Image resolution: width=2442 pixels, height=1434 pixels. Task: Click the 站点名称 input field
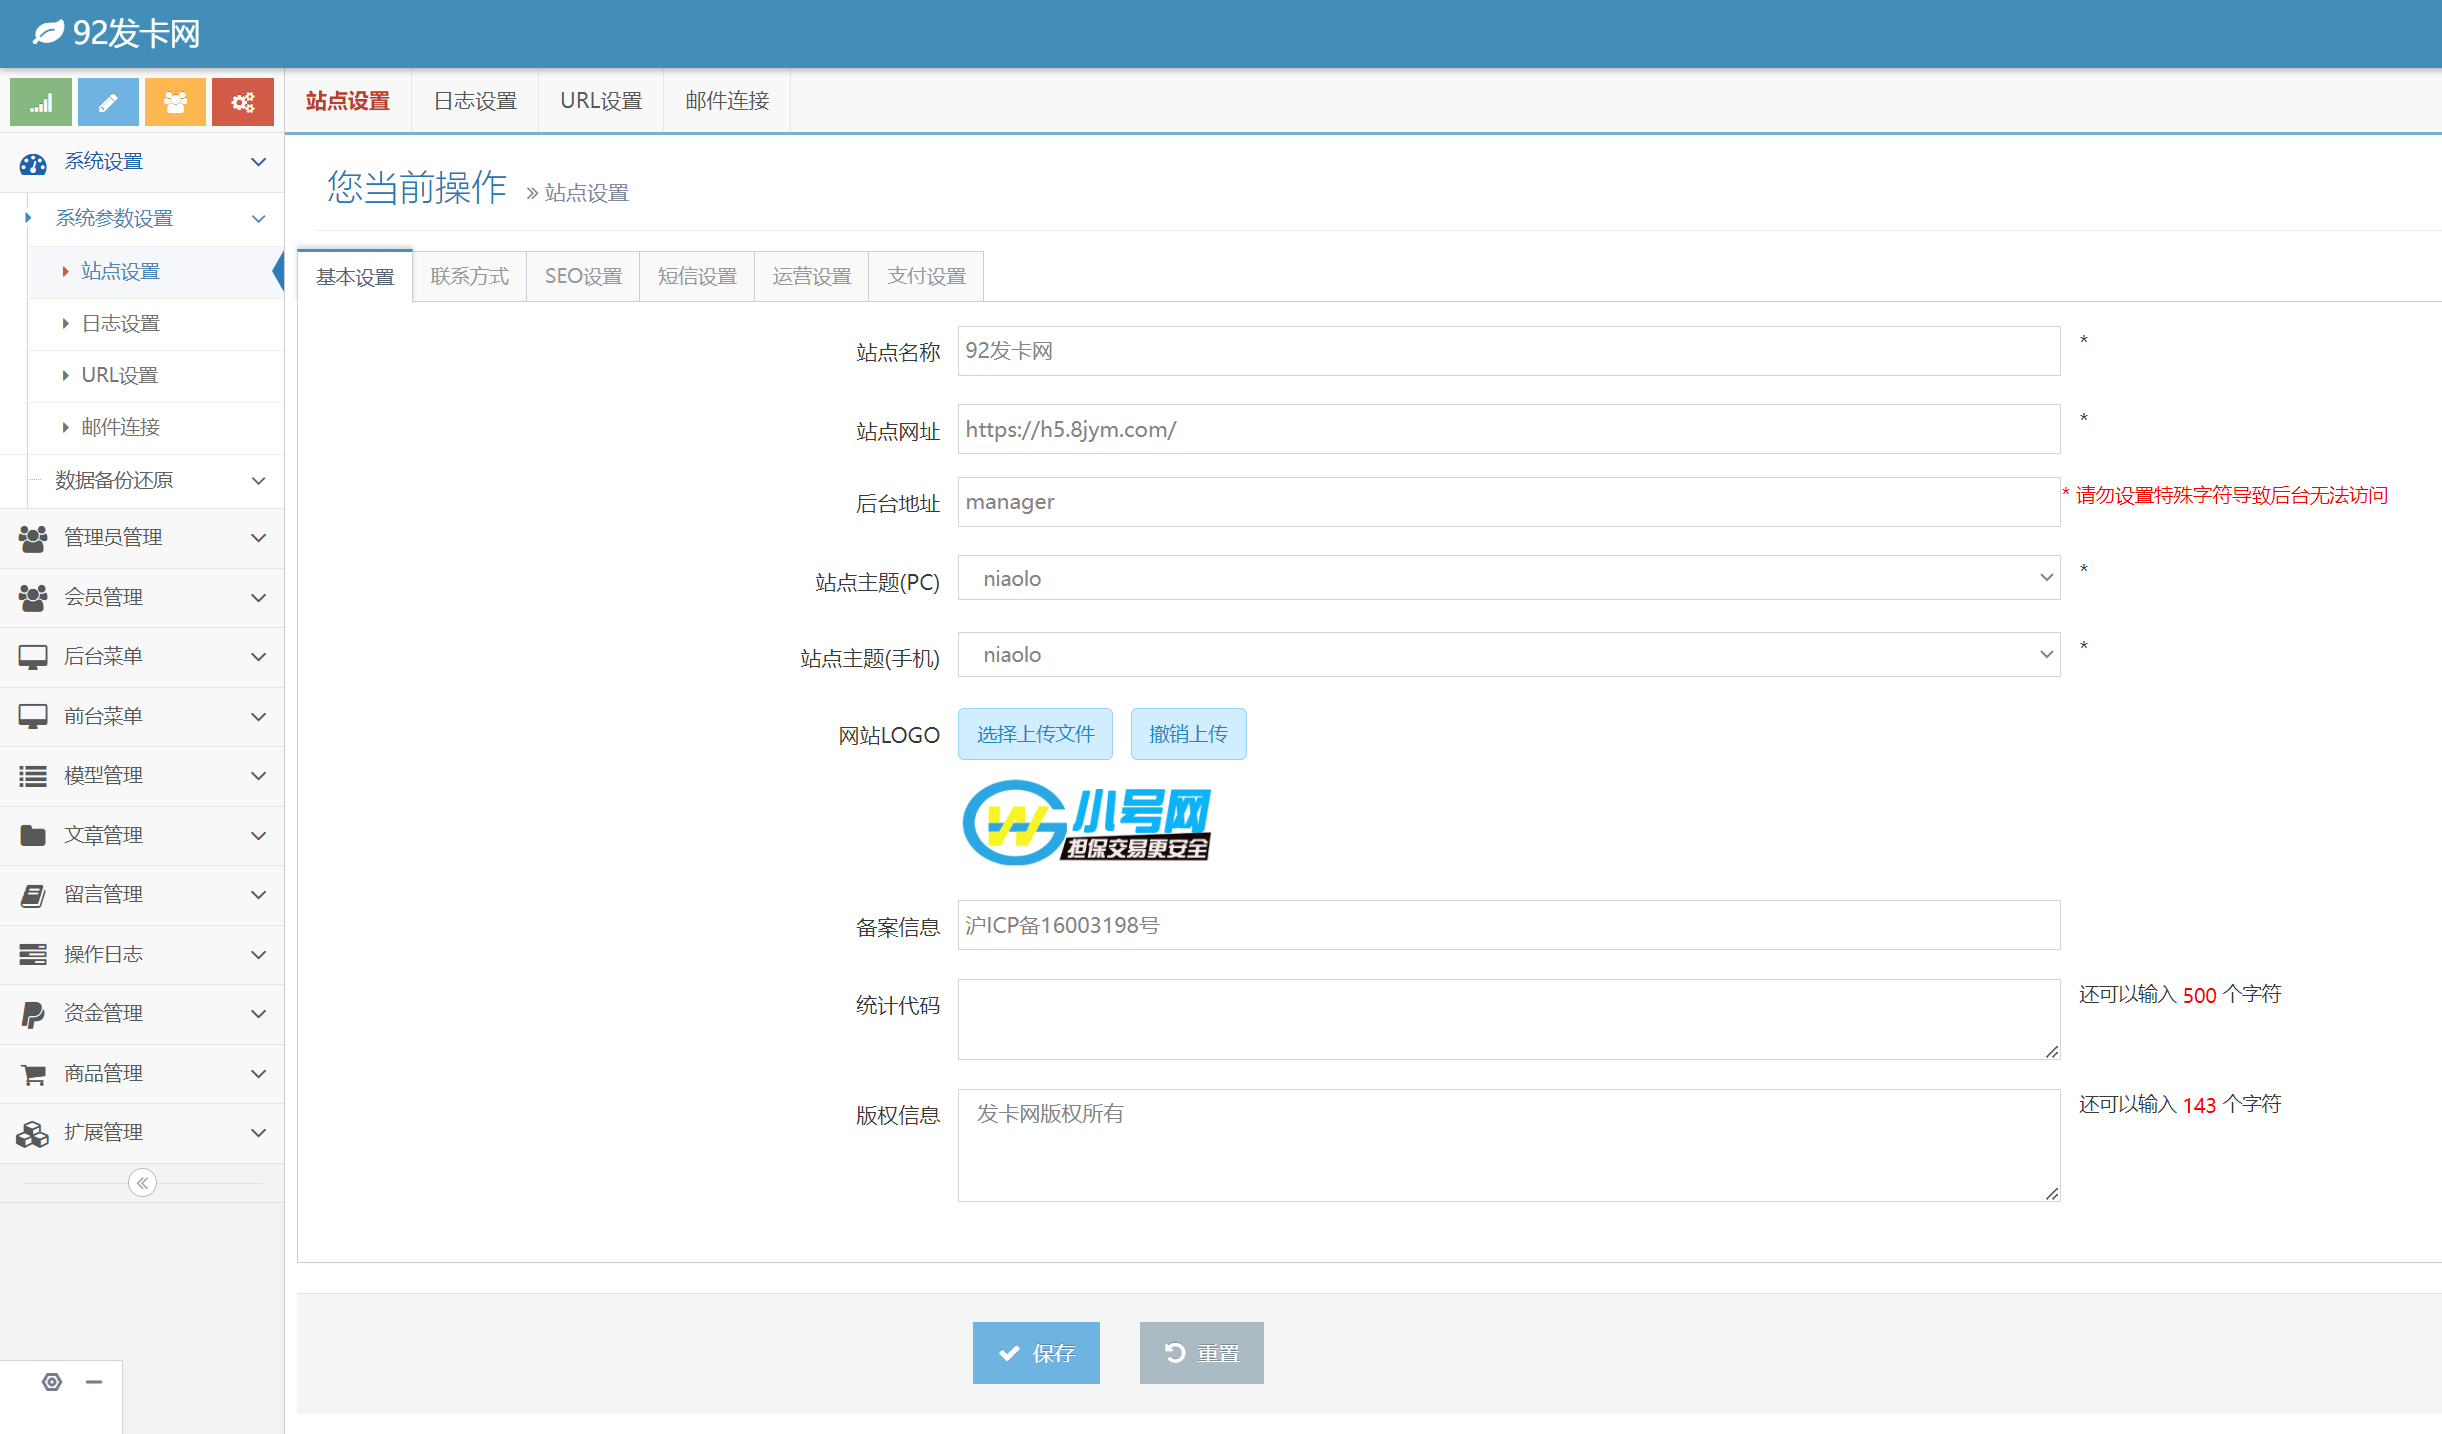[1508, 351]
